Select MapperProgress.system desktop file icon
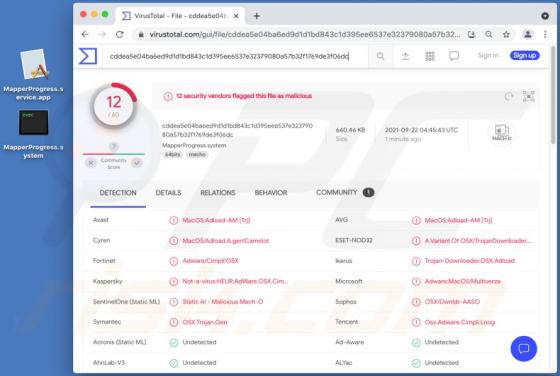Image resolution: width=560 pixels, height=376 pixels. 34,134
